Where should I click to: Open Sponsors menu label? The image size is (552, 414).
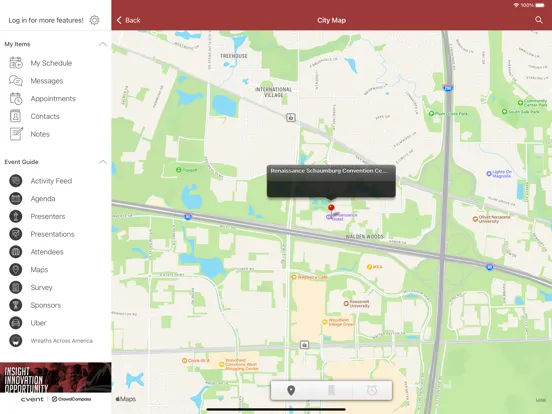point(46,305)
